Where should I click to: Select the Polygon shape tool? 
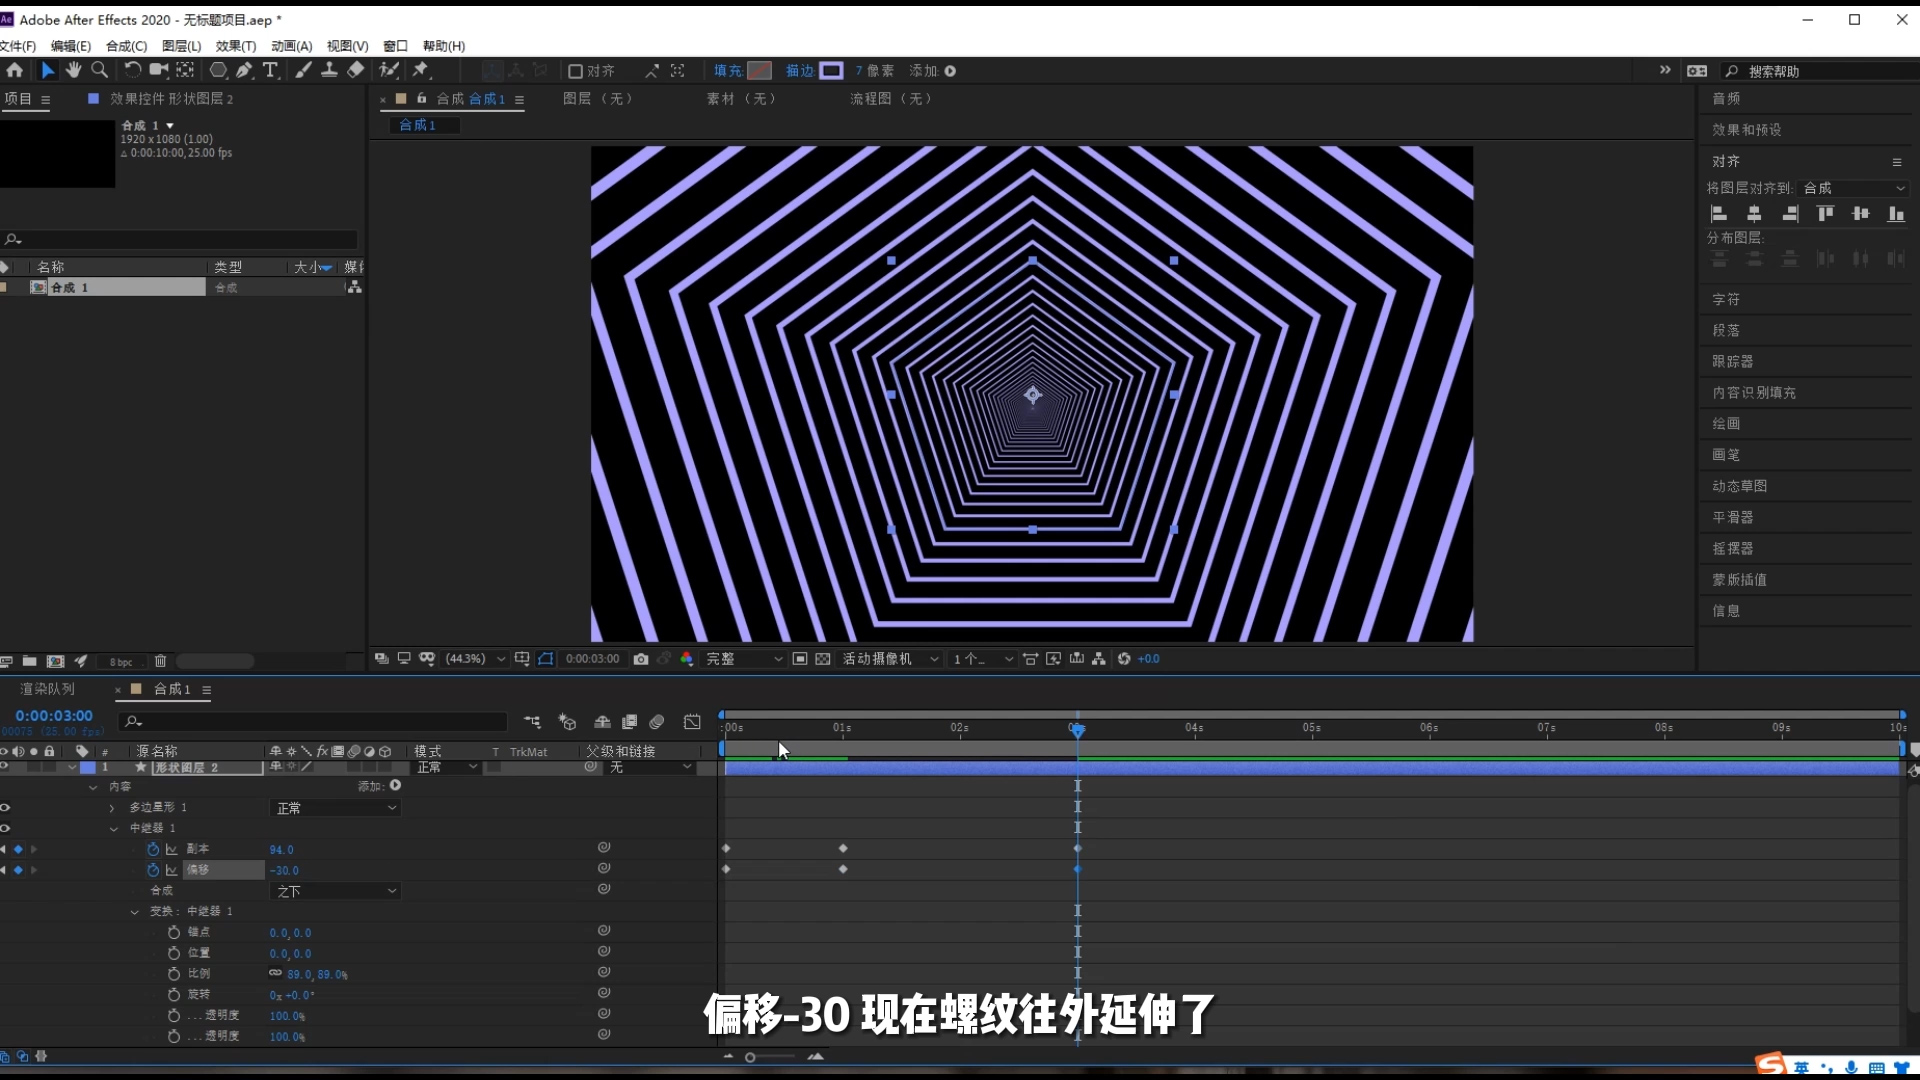point(218,70)
